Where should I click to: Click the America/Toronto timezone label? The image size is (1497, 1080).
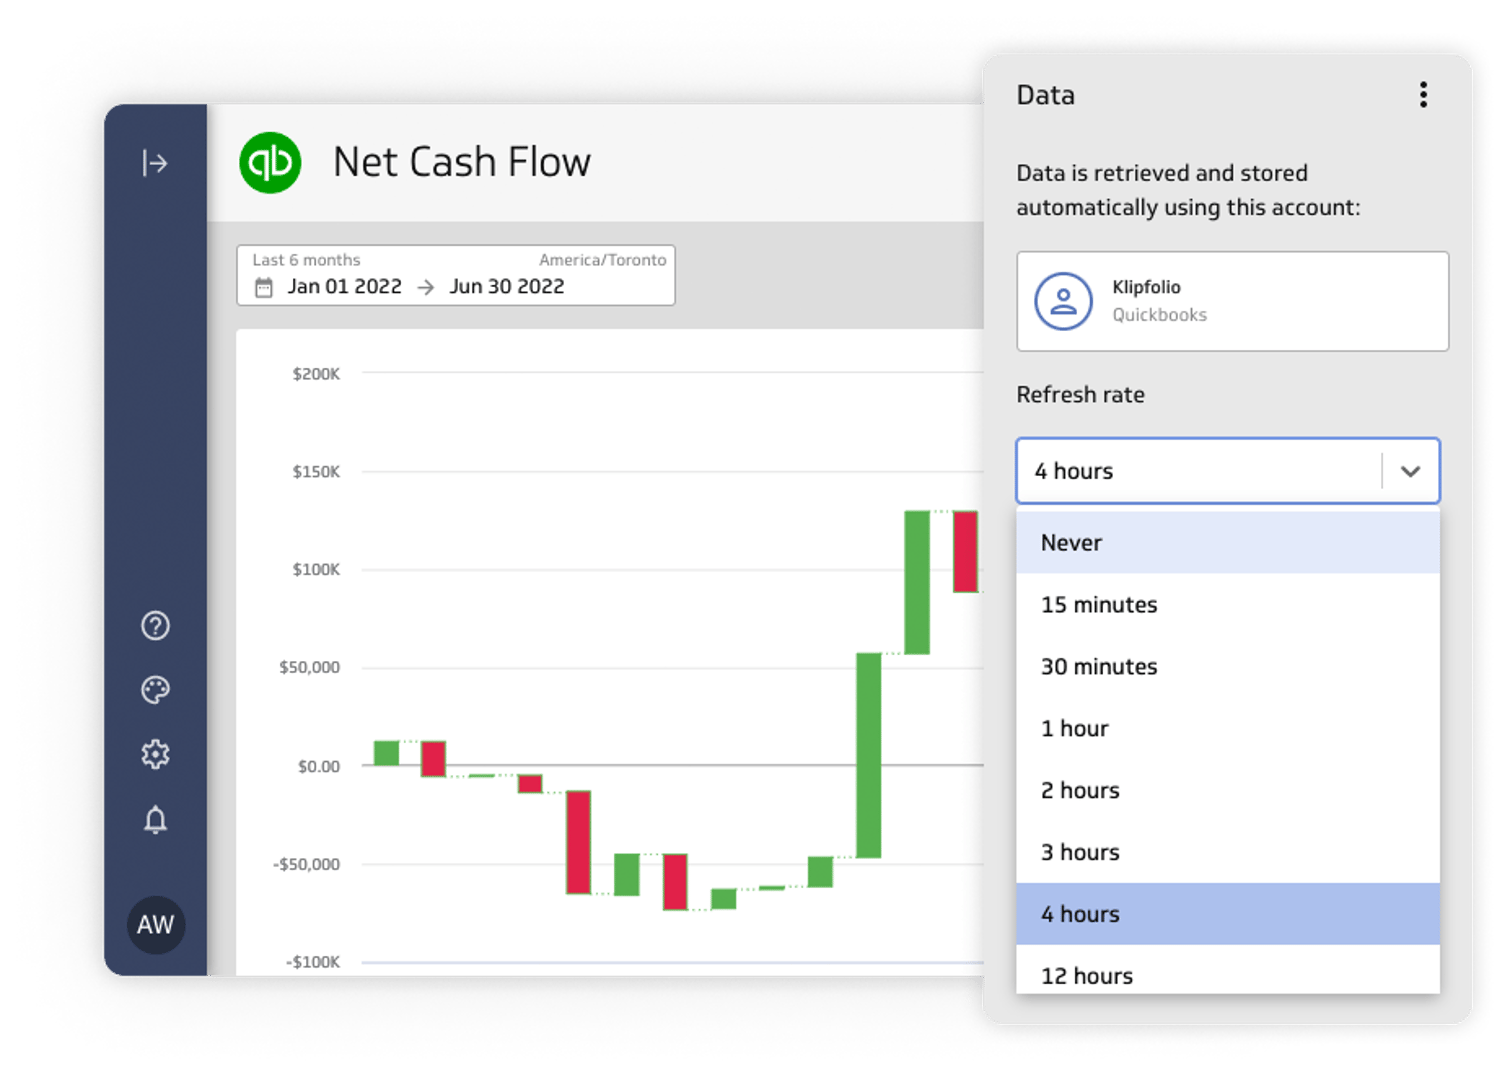603,260
